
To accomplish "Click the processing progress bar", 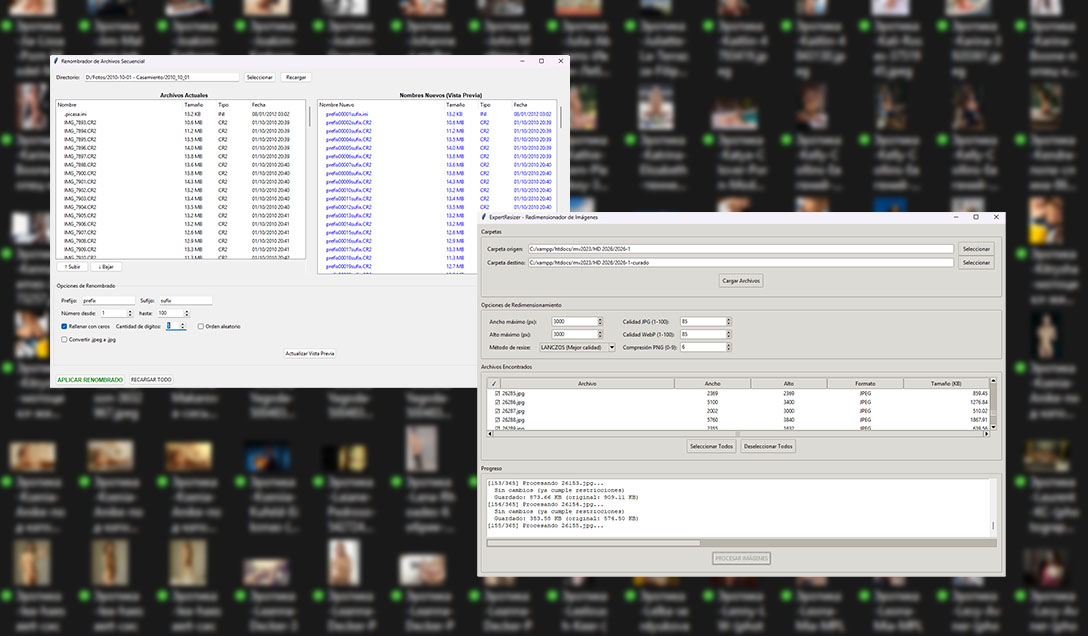I will pyautogui.click(x=740, y=543).
